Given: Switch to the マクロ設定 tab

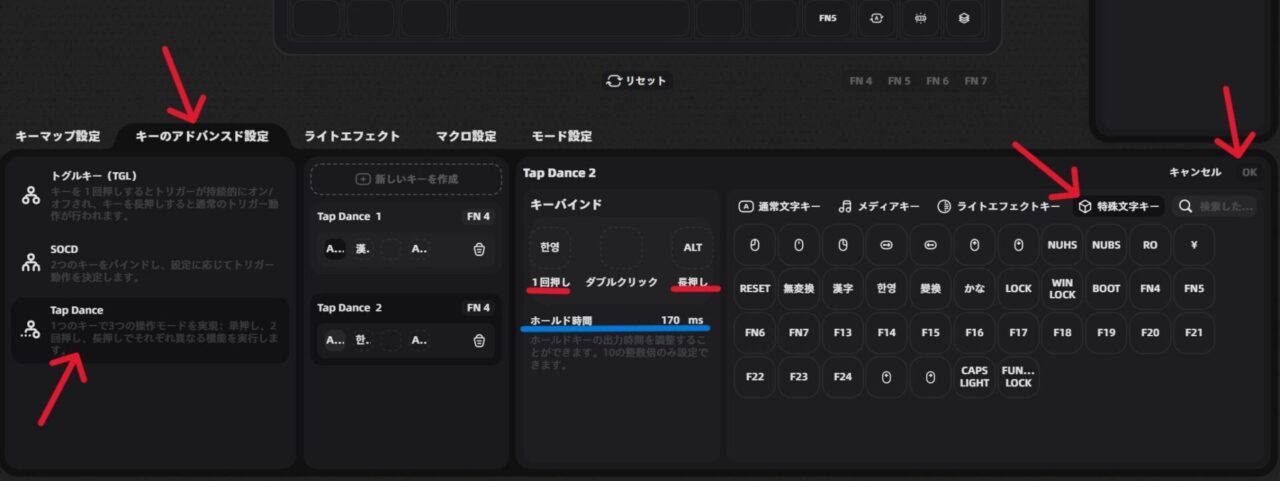Looking at the screenshot, I should pos(466,136).
